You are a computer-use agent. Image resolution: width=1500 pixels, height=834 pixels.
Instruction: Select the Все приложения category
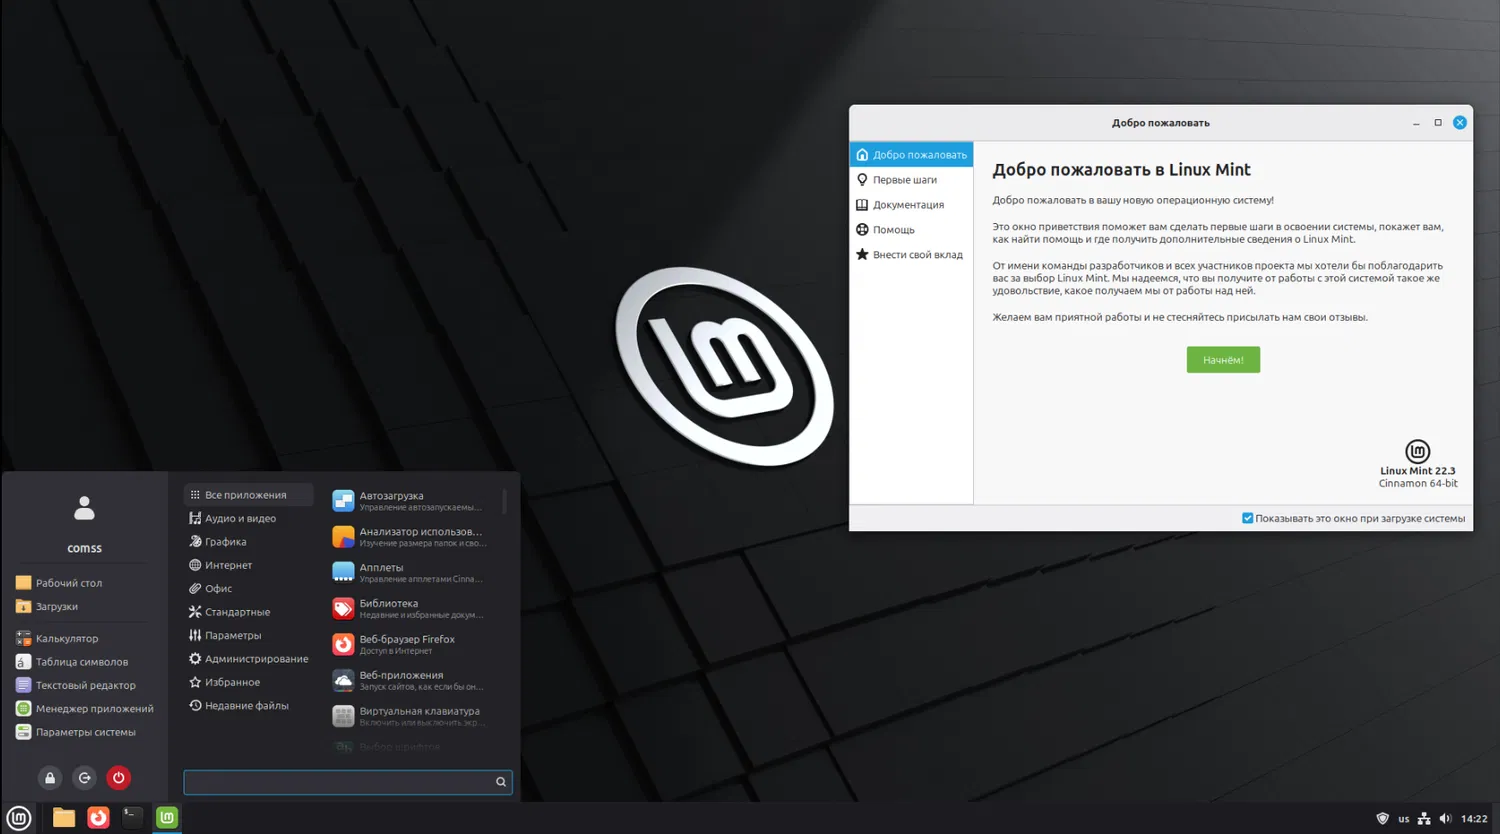coord(248,495)
